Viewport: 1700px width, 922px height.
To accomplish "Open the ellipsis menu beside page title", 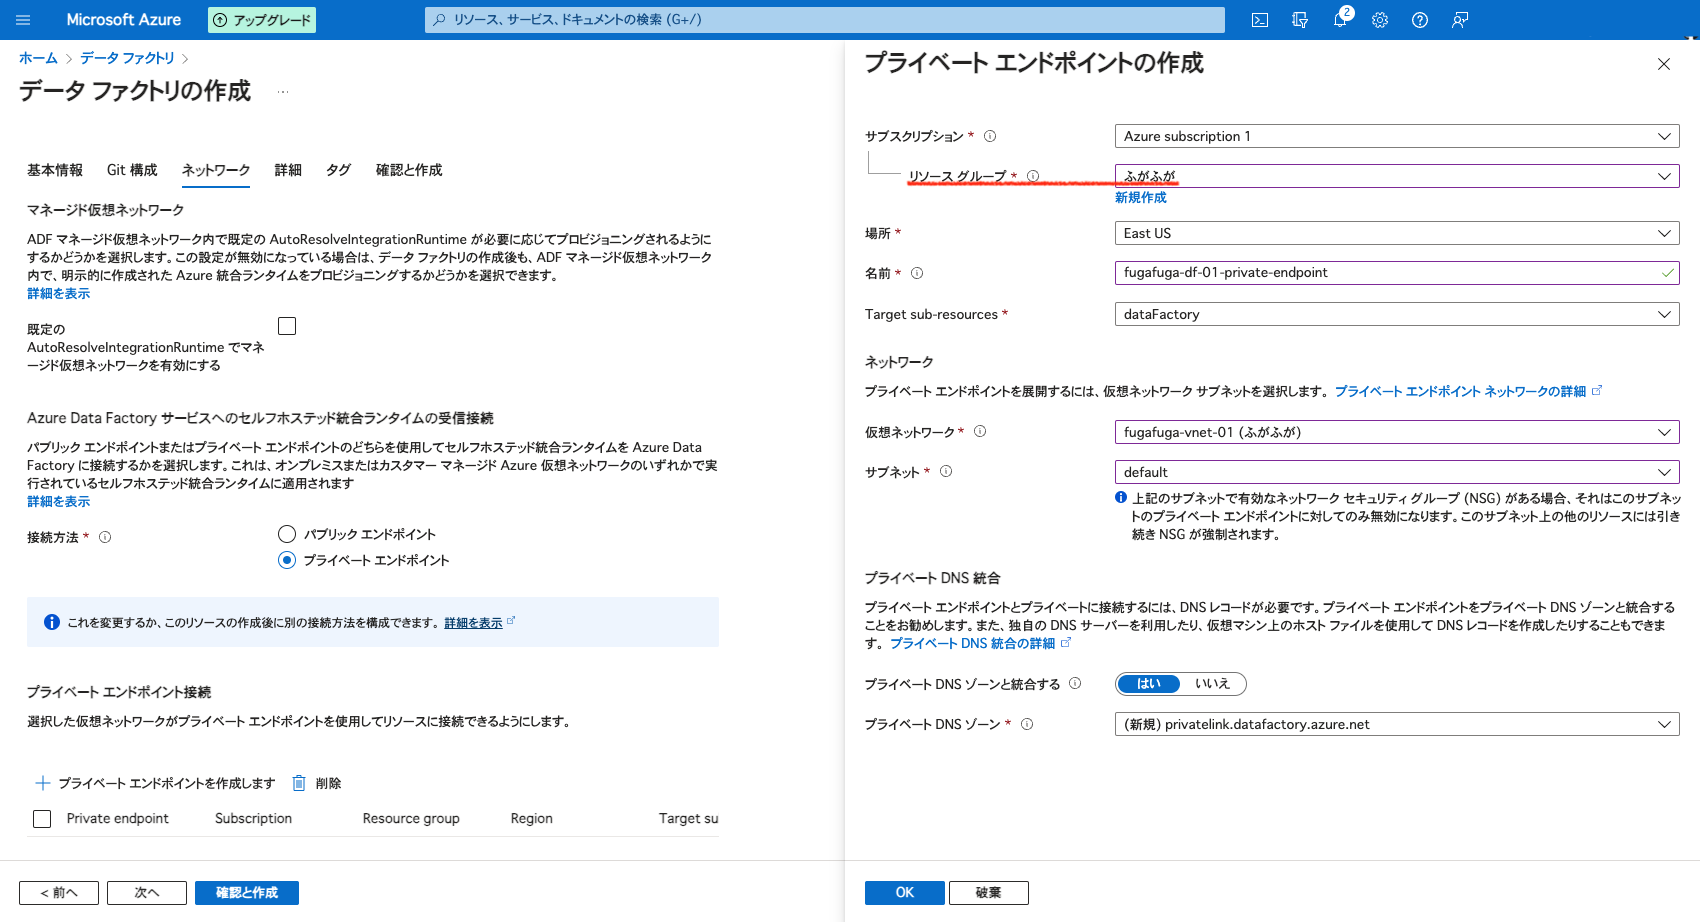I will coord(283,92).
